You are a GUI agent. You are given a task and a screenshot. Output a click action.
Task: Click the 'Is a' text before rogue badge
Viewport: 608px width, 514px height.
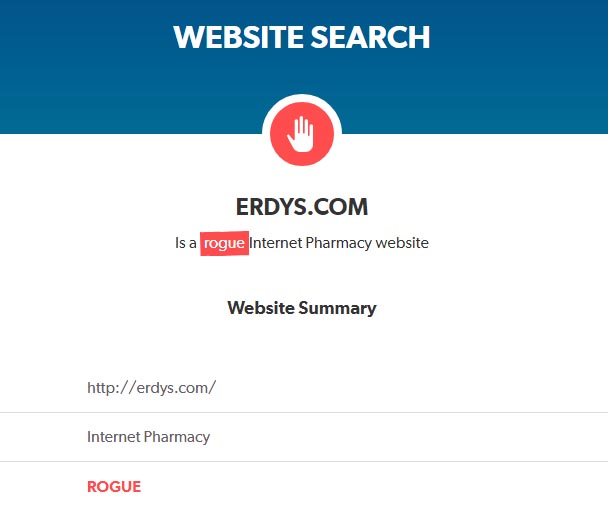coord(186,243)
